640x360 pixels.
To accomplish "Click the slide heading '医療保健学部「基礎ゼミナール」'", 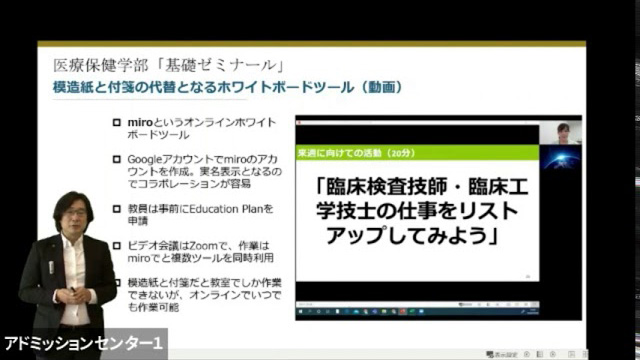I will pos(169,65).
